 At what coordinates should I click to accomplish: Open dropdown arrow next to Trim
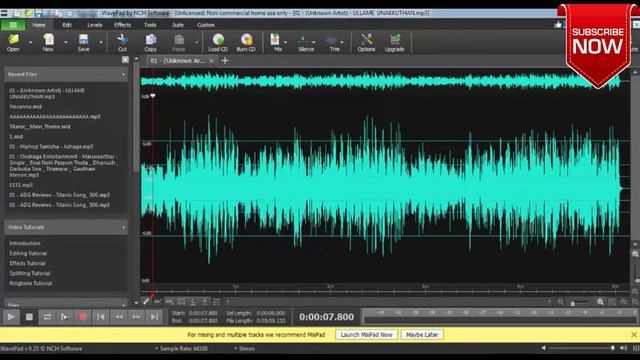pyautogui.click(x=342, y=42)
